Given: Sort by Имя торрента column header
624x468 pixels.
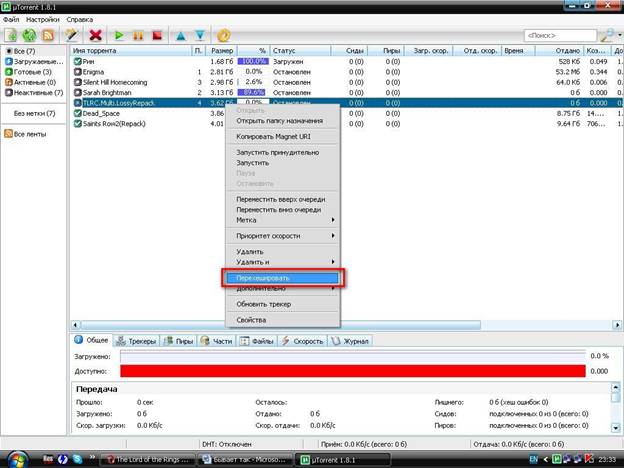Looking at the screenshot, I should tap(131, 51).
